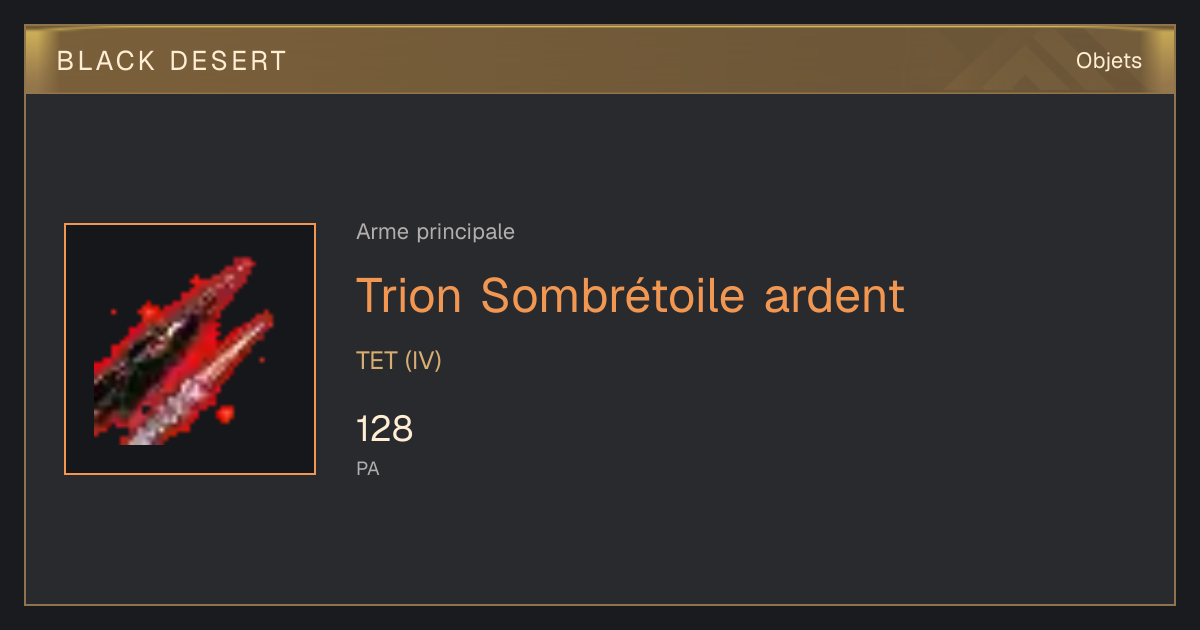Click empty dark card area below PA

(600, 545)
